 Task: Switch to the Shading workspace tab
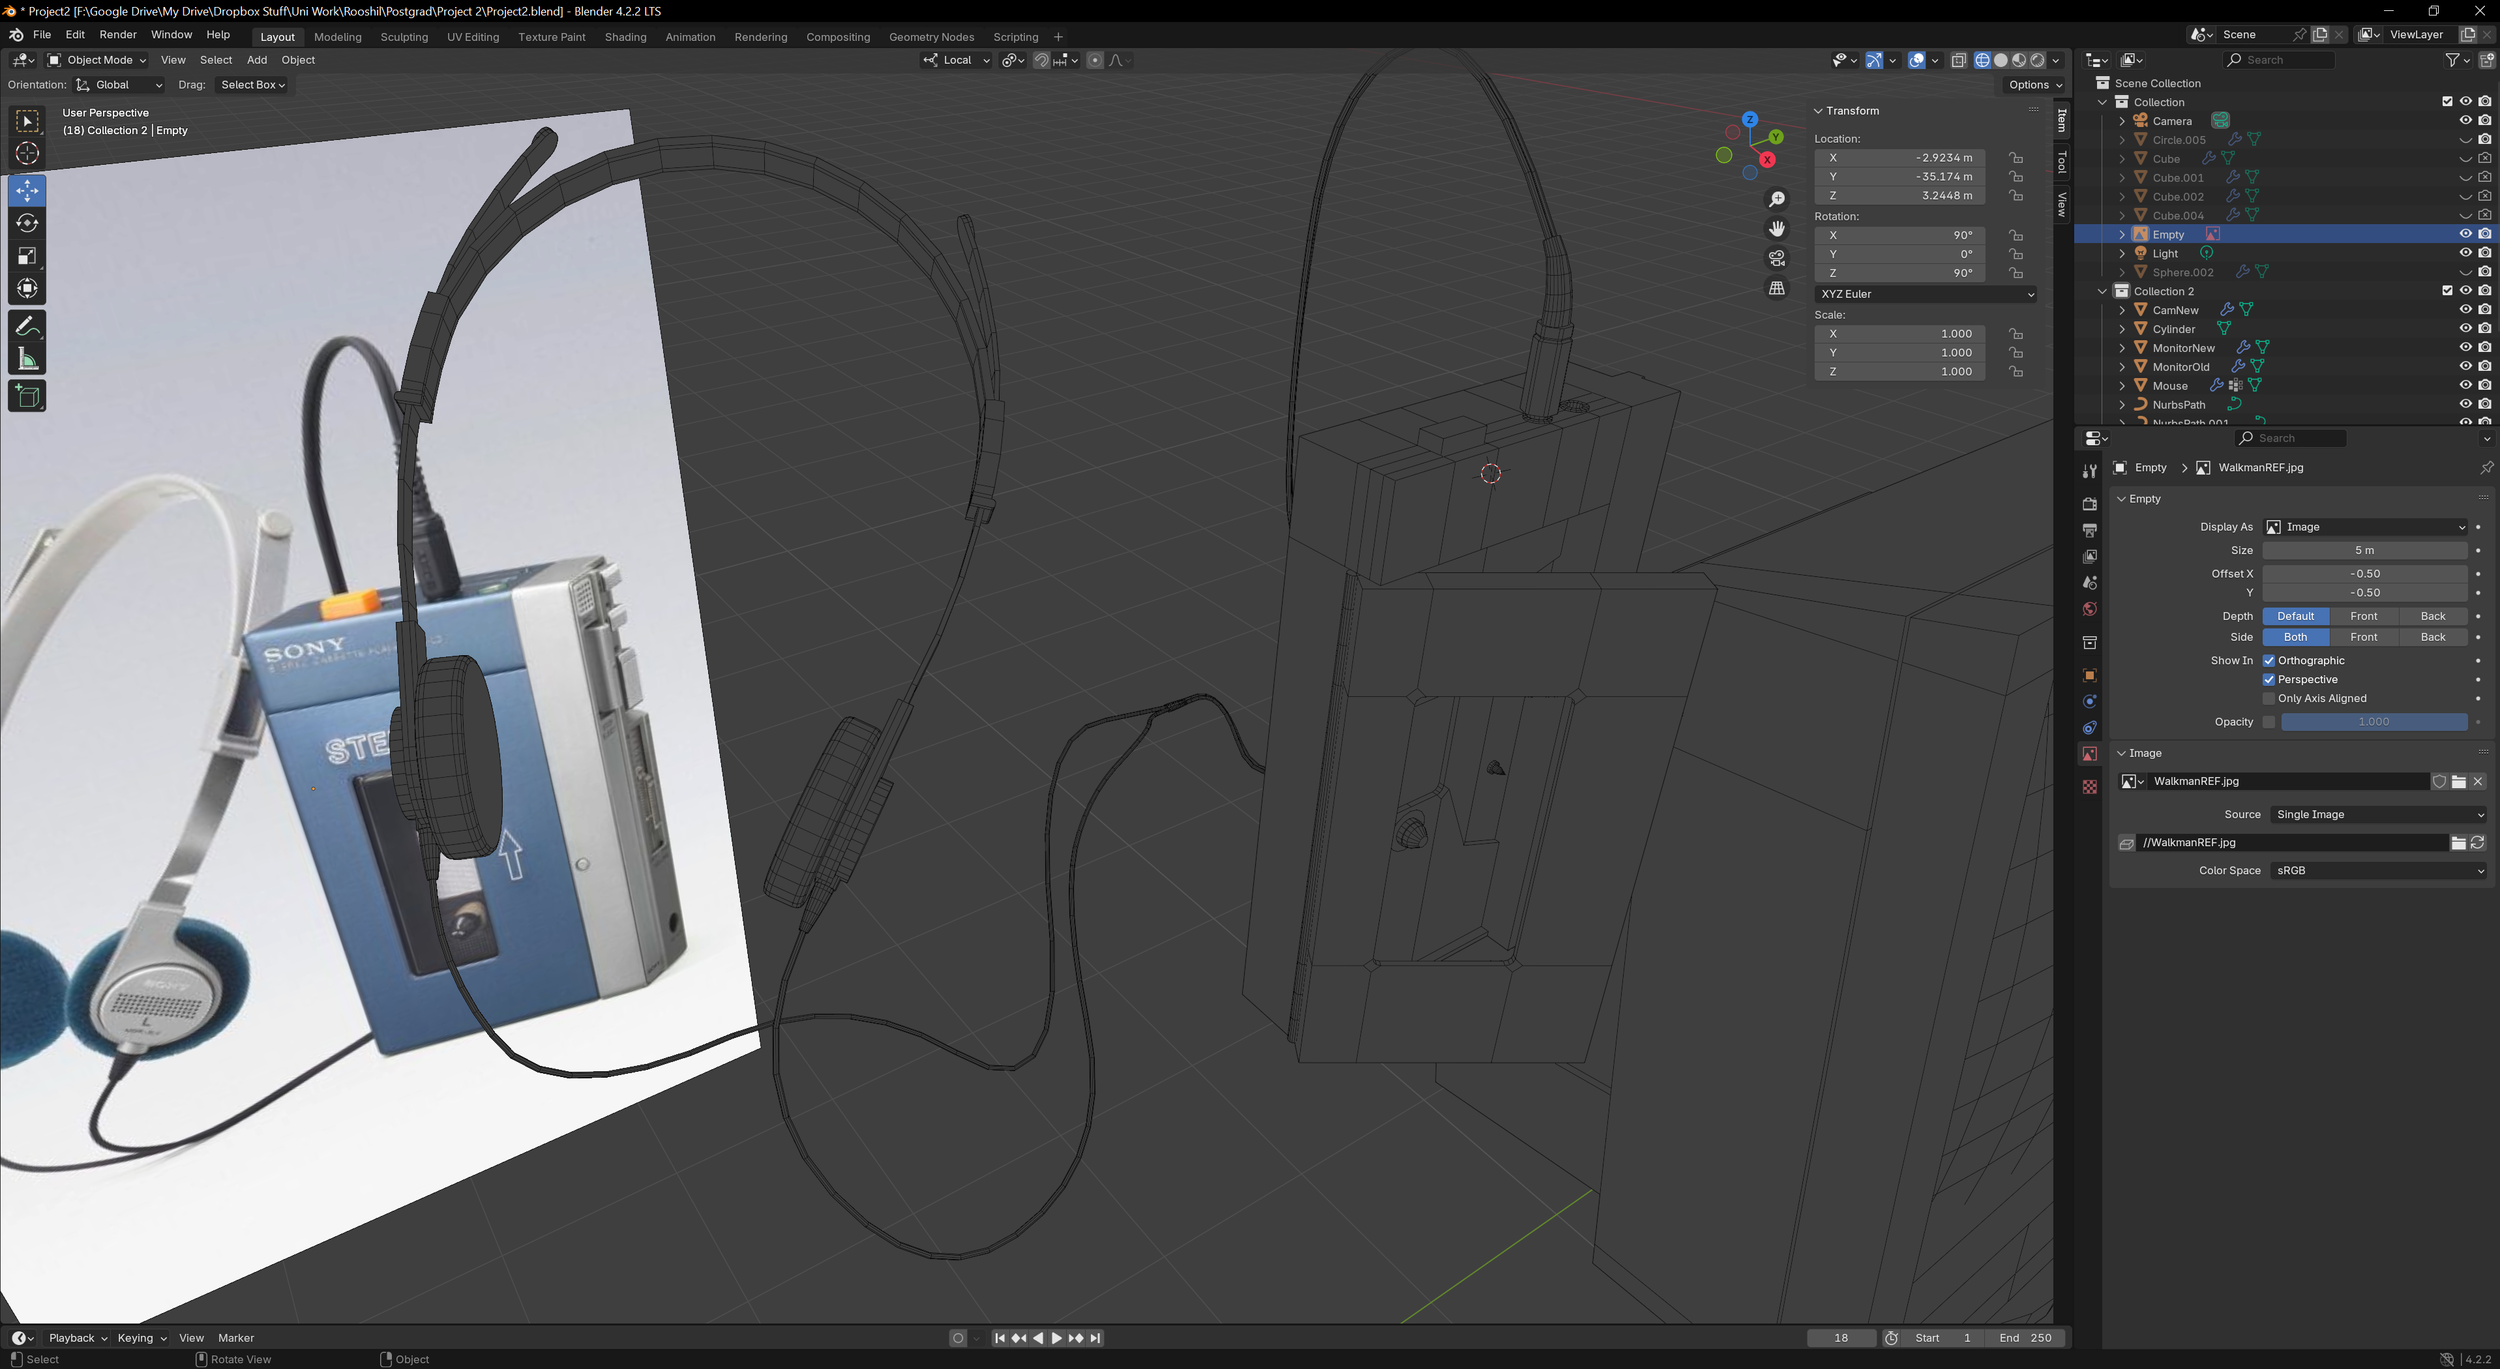click(626, 37)
